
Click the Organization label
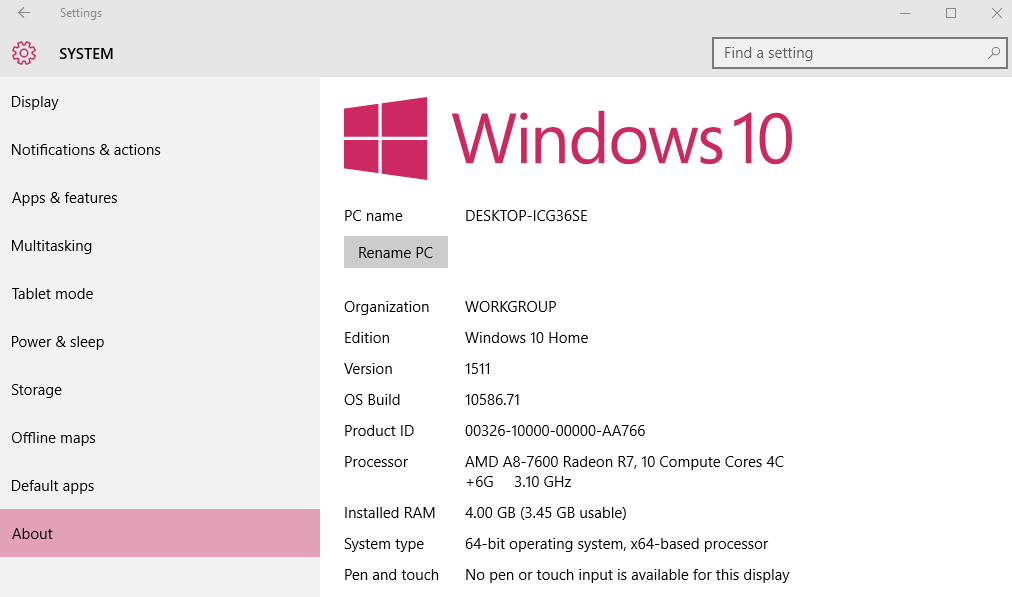pyautogui.click(x=387, y=307)
